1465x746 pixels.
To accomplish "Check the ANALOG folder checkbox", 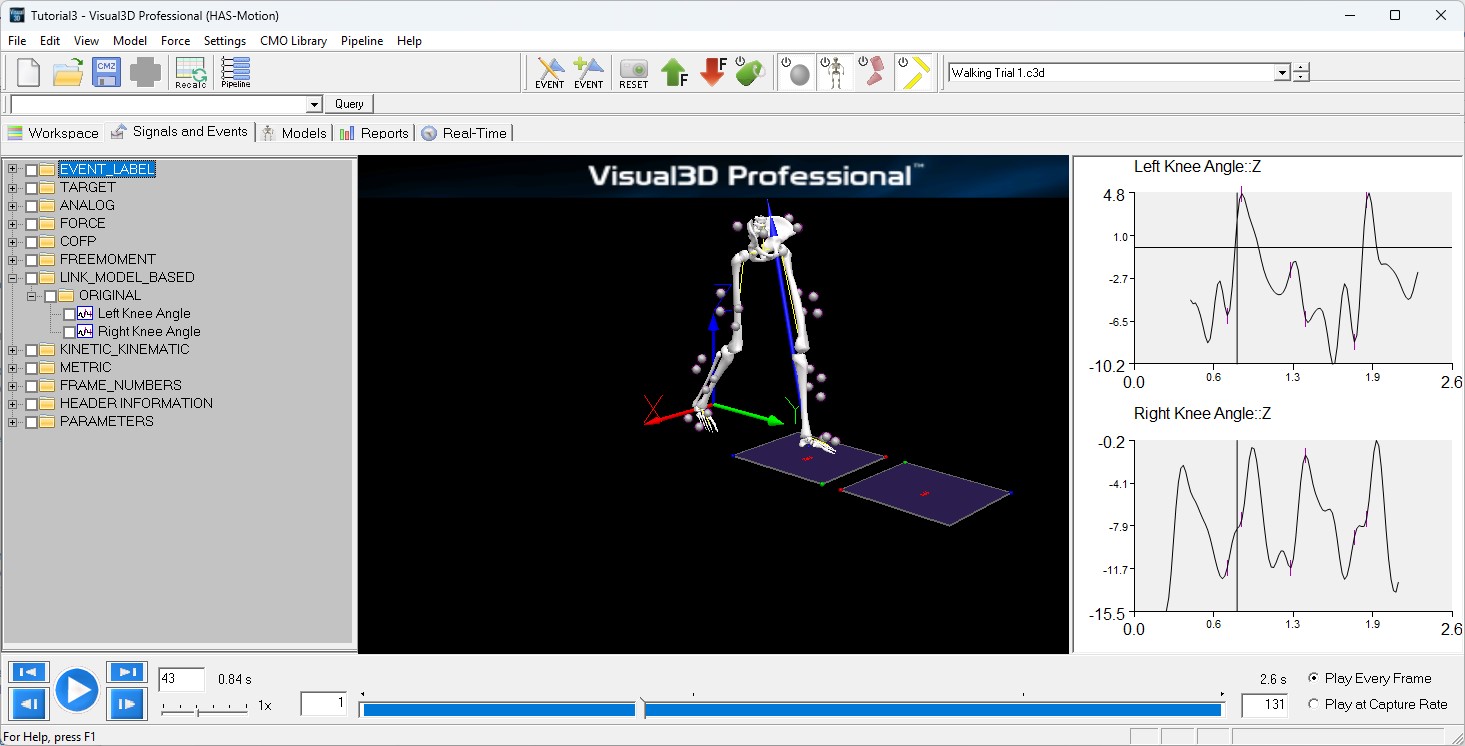I will coord(31,206).
